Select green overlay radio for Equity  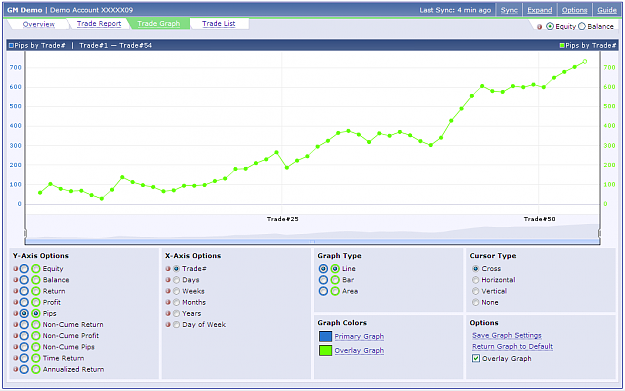(x=36, y=269)
